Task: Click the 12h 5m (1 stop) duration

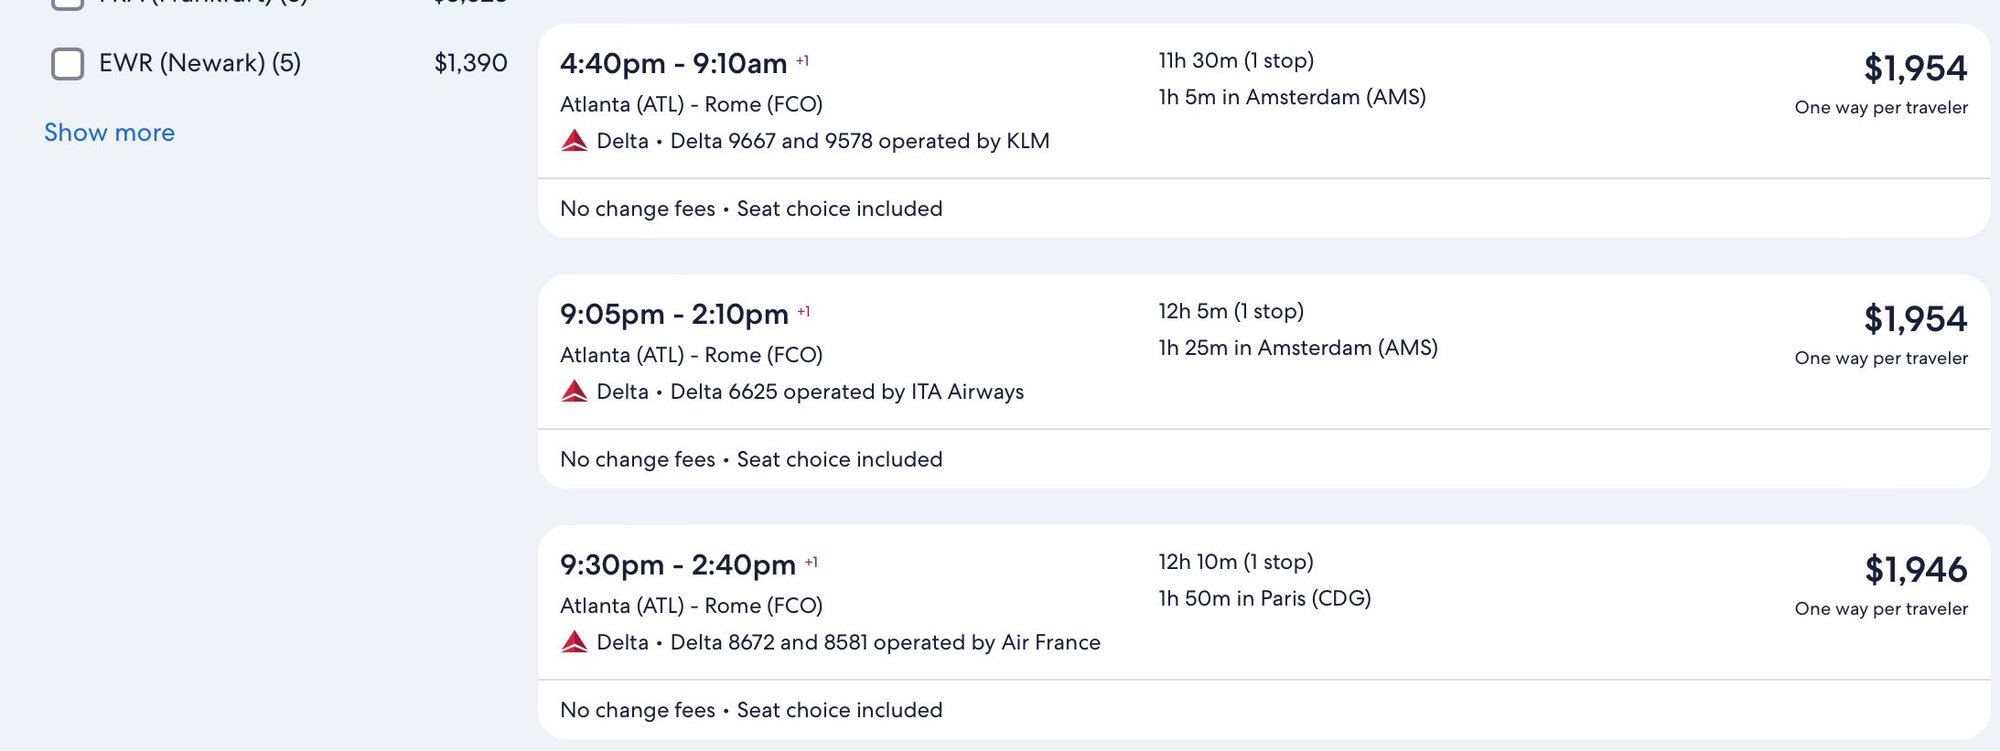Action: 1231,312
